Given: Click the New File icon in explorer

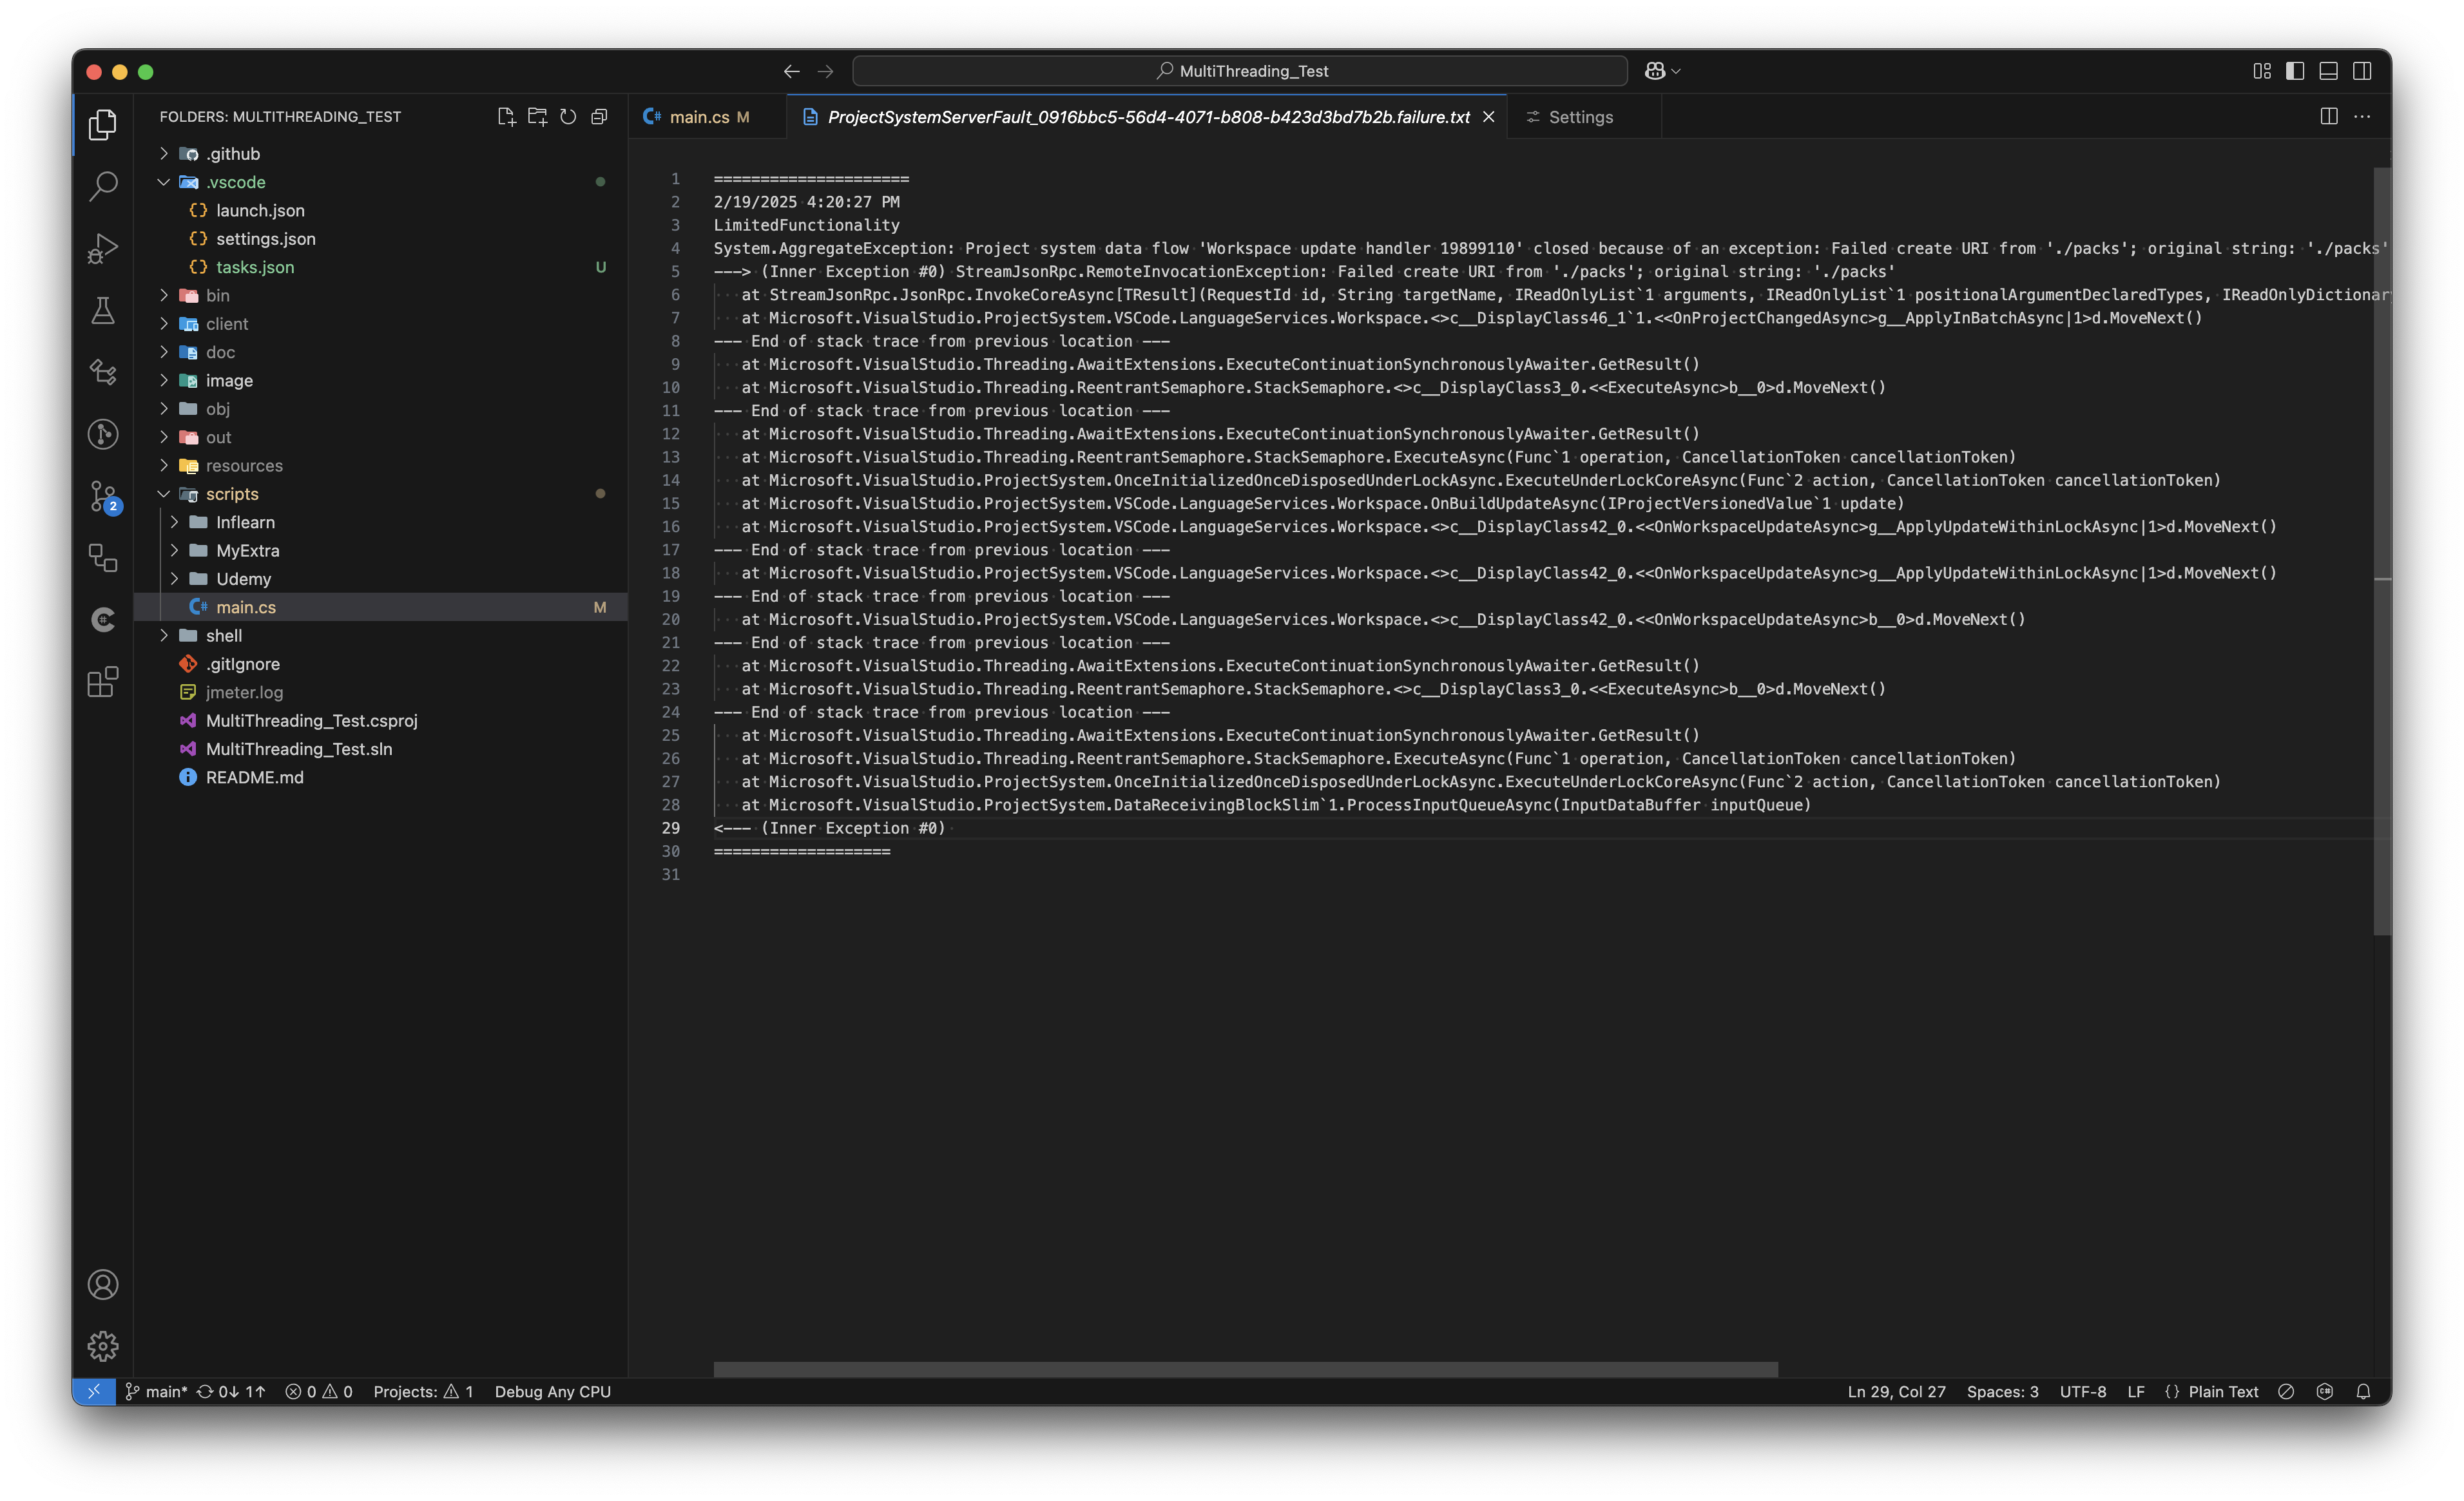Looking at the screenshot, I should tap(506, 117).
